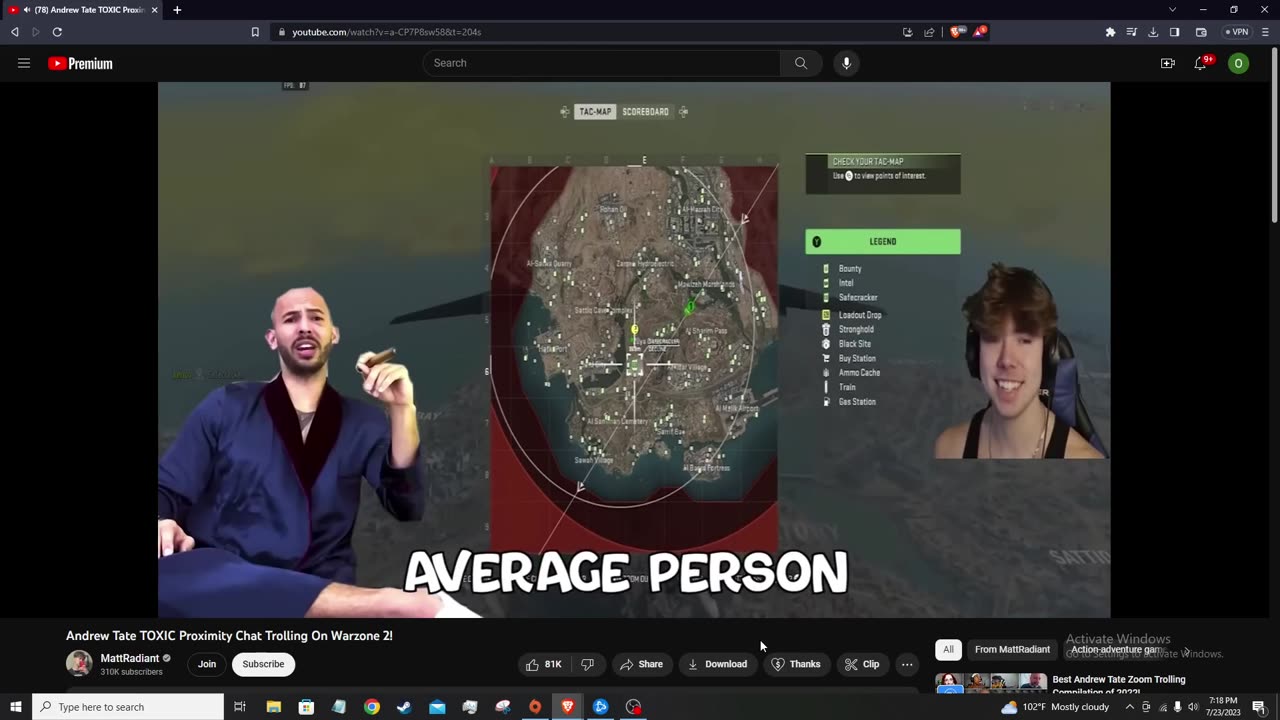
Task: Send Thanks to the creator
Action: tap(796, 664)
